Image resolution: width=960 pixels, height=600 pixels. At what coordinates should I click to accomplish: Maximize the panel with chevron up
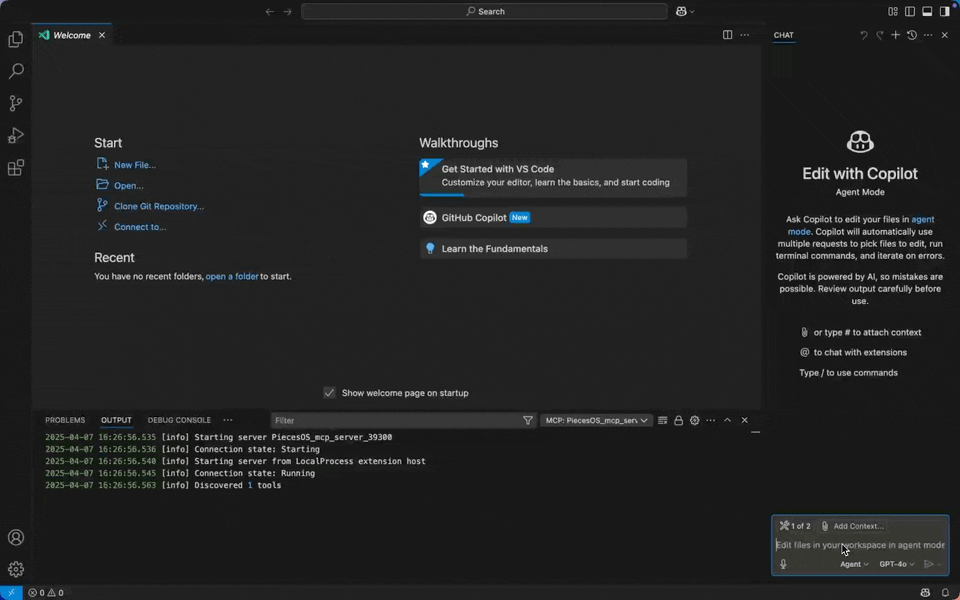click(727, 420)
